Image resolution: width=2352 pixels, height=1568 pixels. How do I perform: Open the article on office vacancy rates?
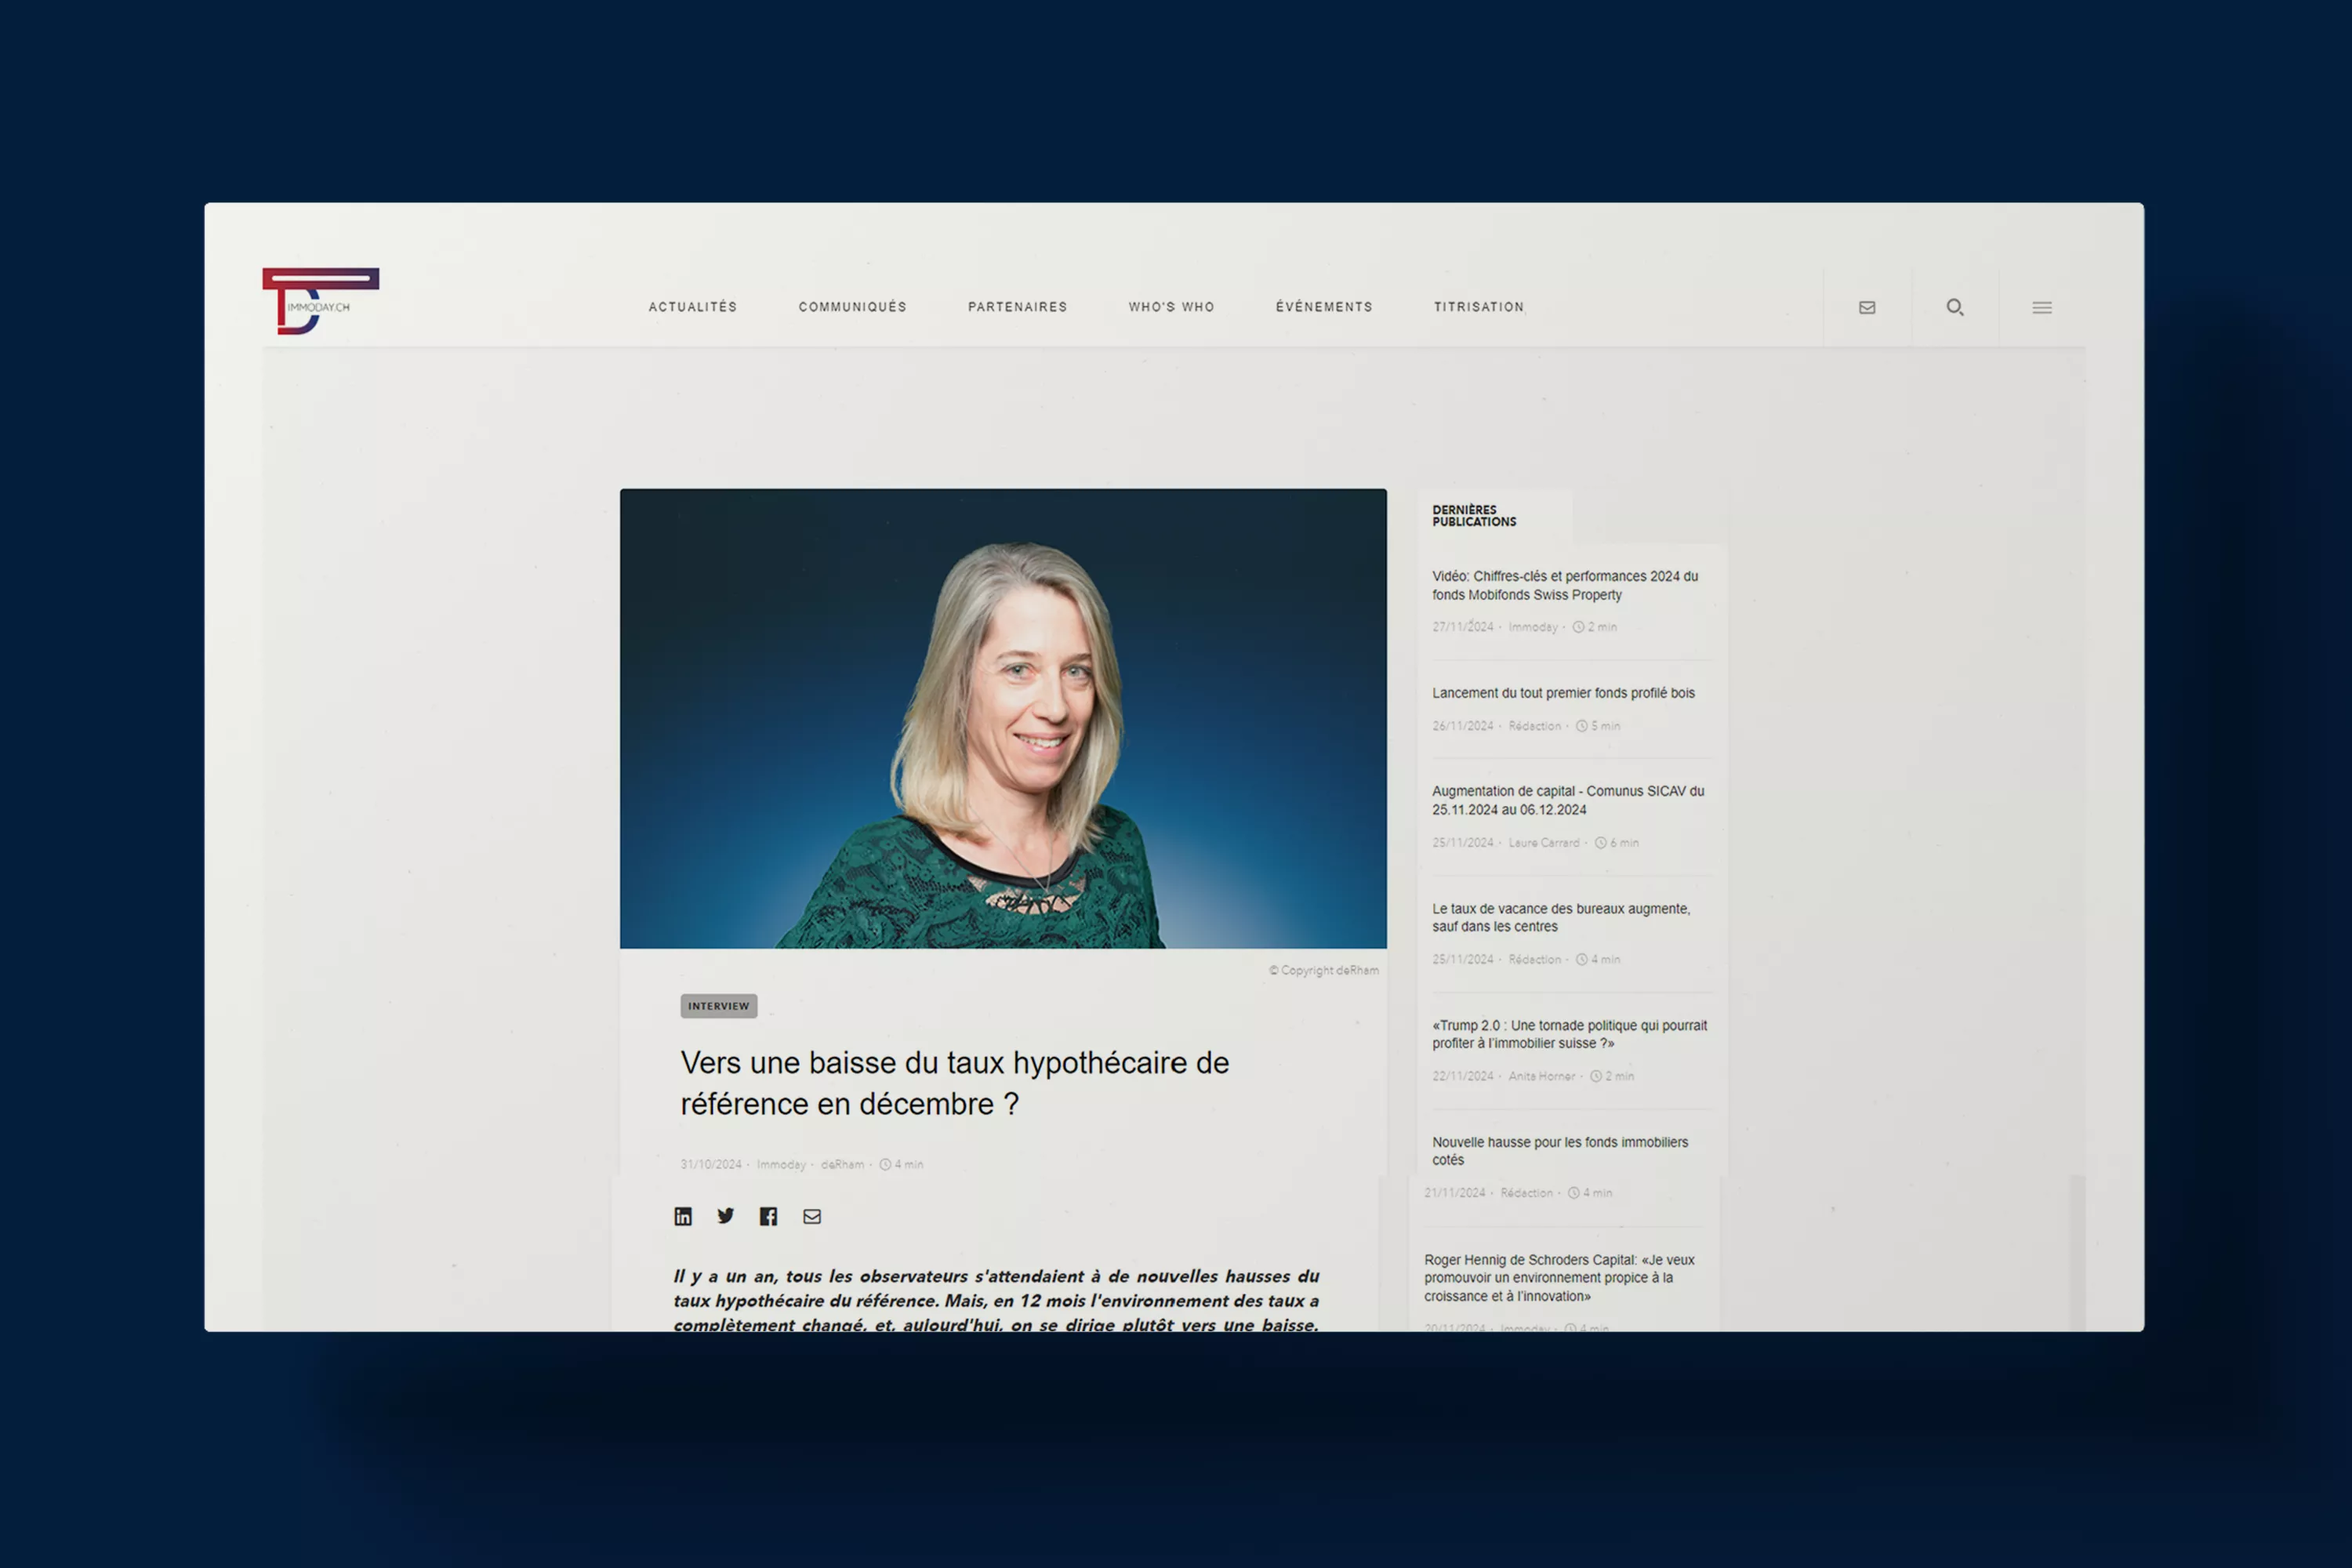click(x=1561, y=917)
